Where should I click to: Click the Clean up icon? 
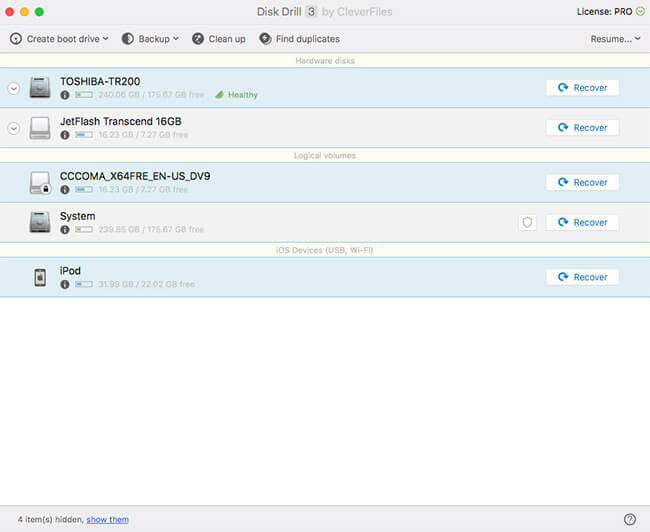[x=198, y=39]
